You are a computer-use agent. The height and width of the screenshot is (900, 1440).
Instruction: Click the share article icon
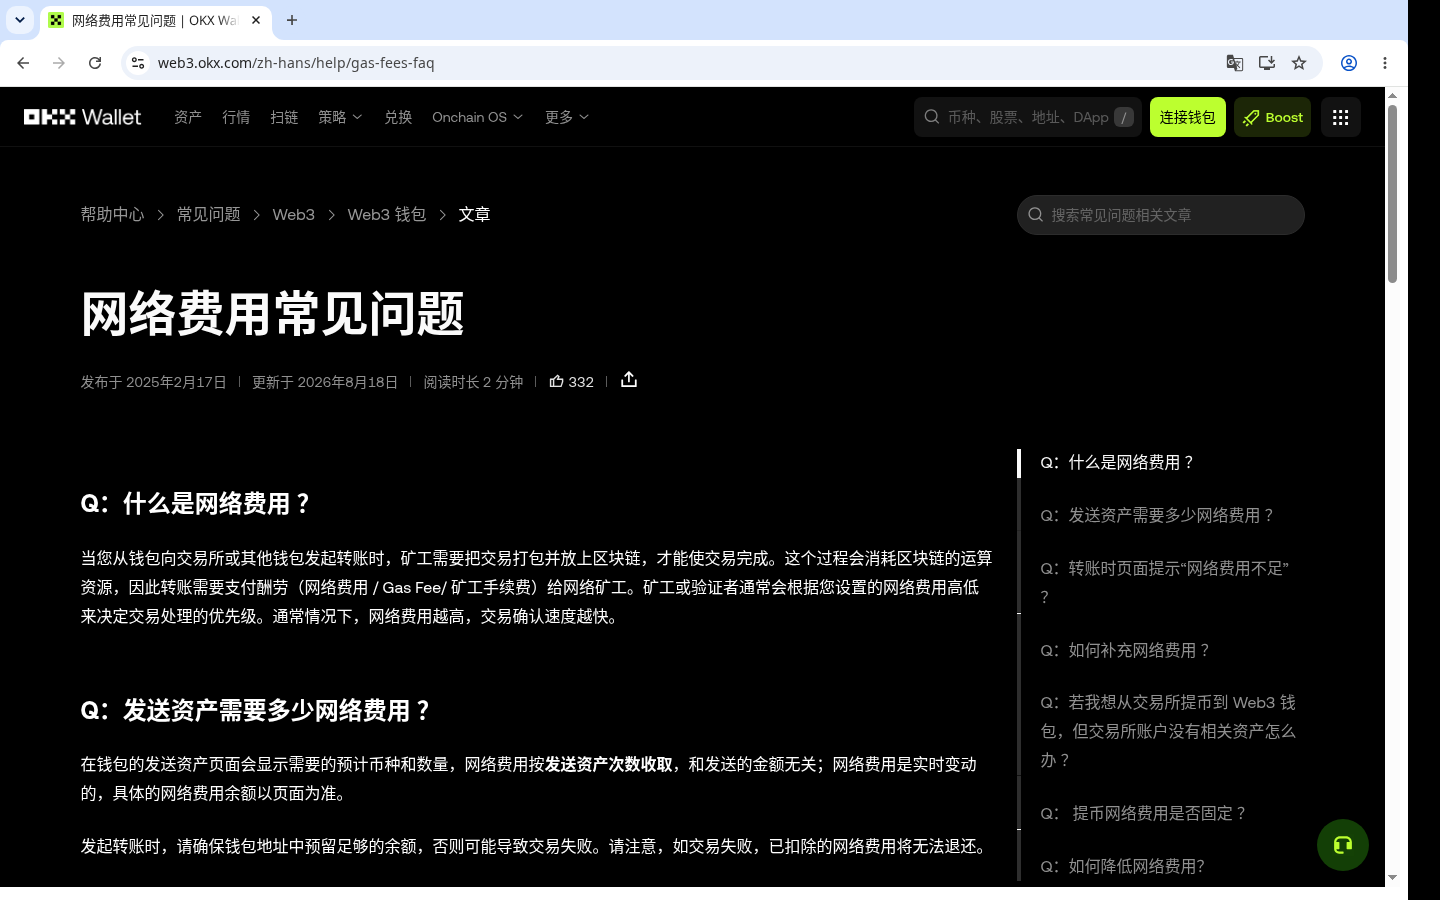click(629, 380)
